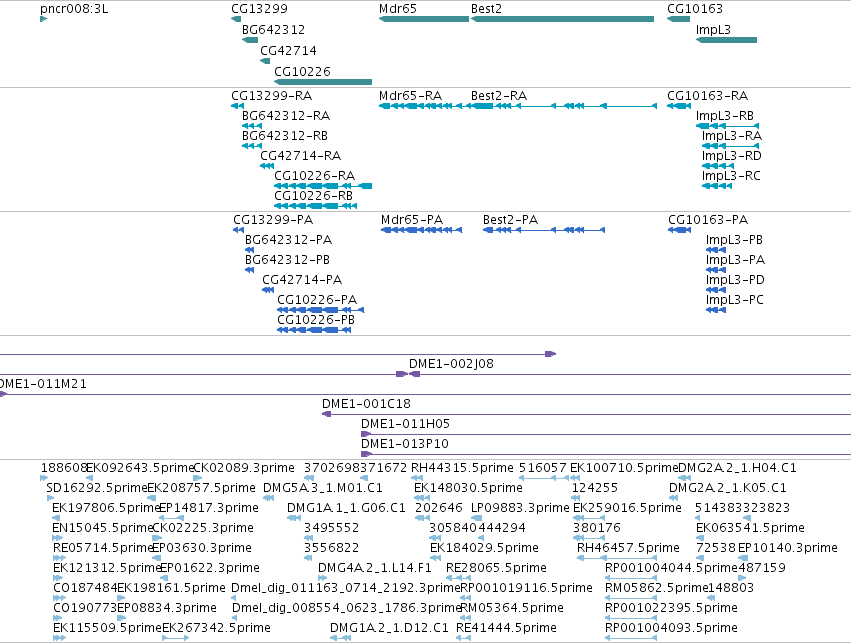Select the RP001004093.5prime label
Image resolution: width=851 pixels, height=643 pixels.
[x=671, y=628]
